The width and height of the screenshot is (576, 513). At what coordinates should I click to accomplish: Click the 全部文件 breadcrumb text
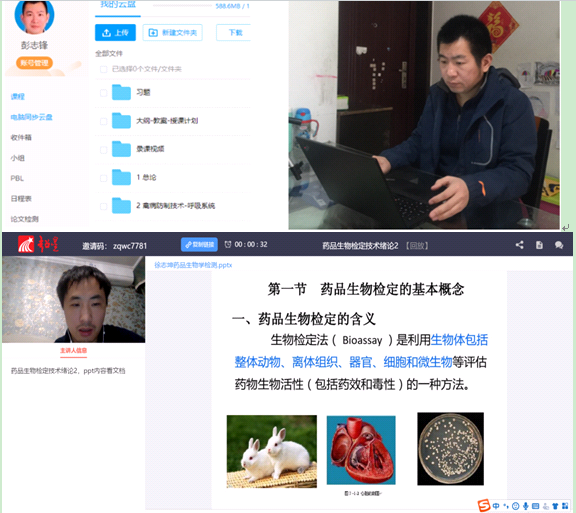click(x=109, y=54)
